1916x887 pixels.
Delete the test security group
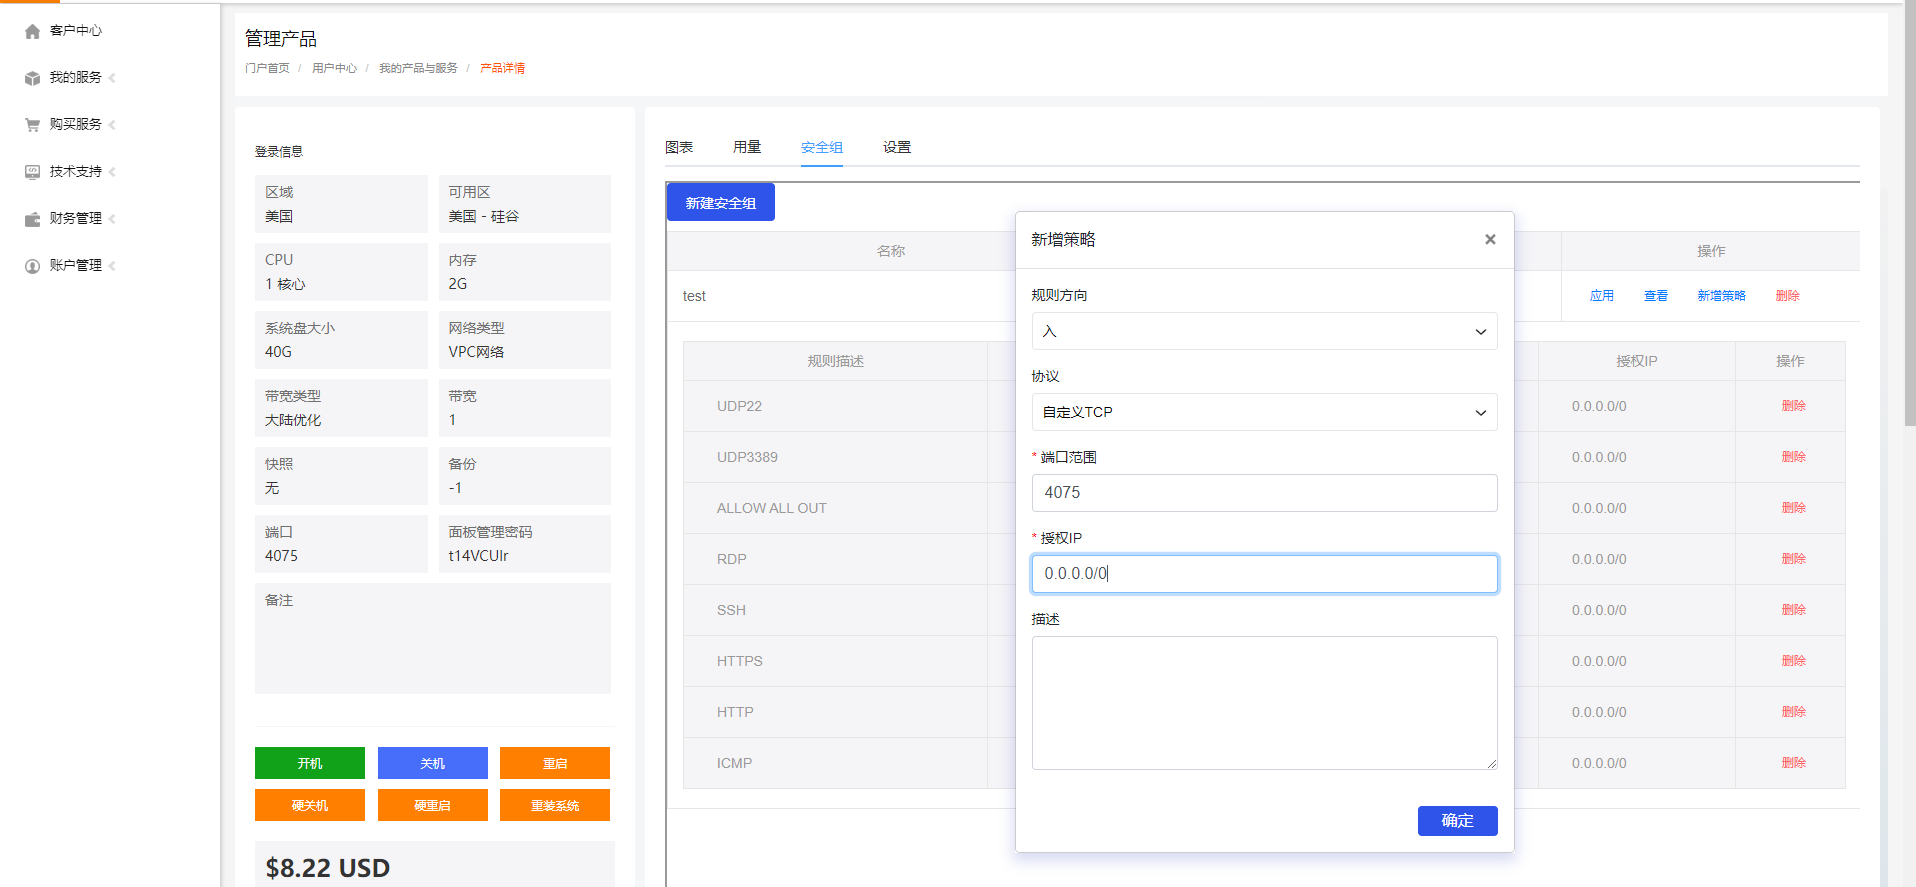(x=1788, y=296)
